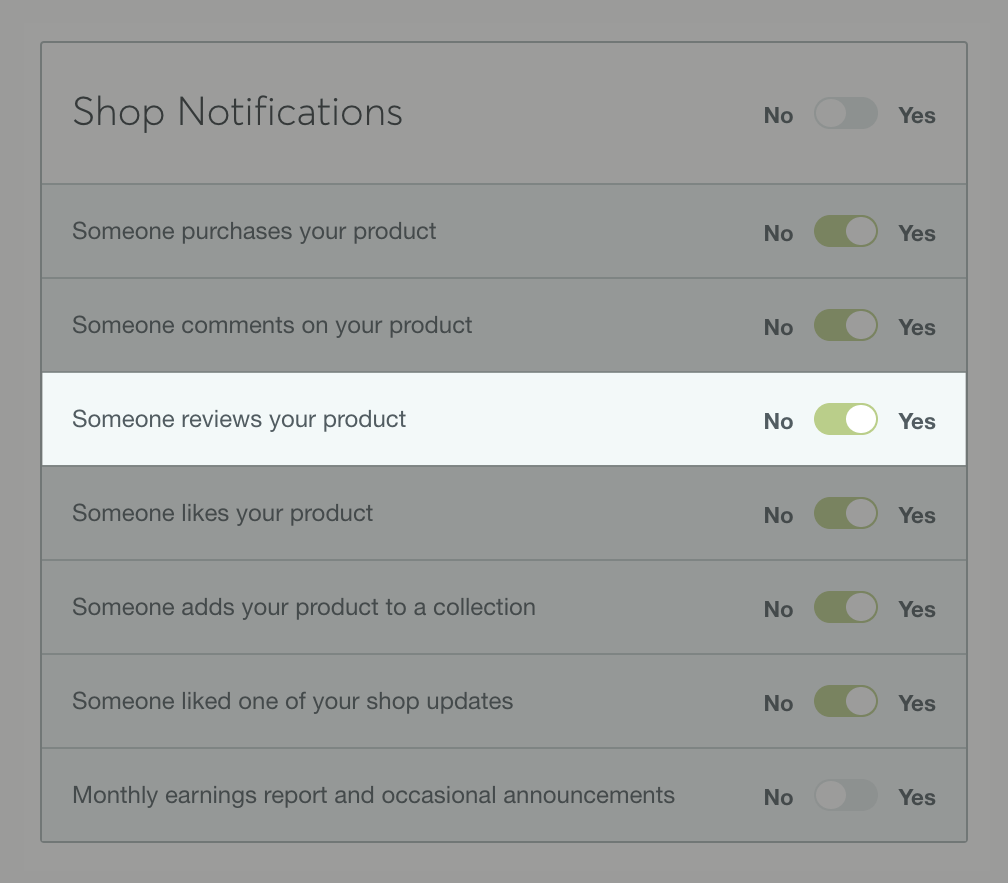This screenshot has height=883, width=1008.
Task: Click the 'Someone liked one of your shop updates' row
Action: pos(292,701)
